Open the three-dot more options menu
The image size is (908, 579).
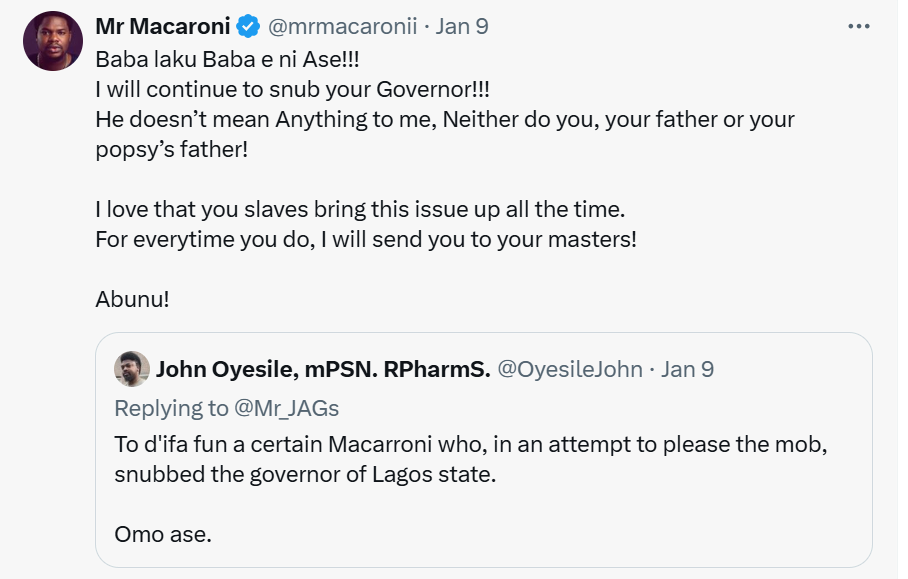858,27
